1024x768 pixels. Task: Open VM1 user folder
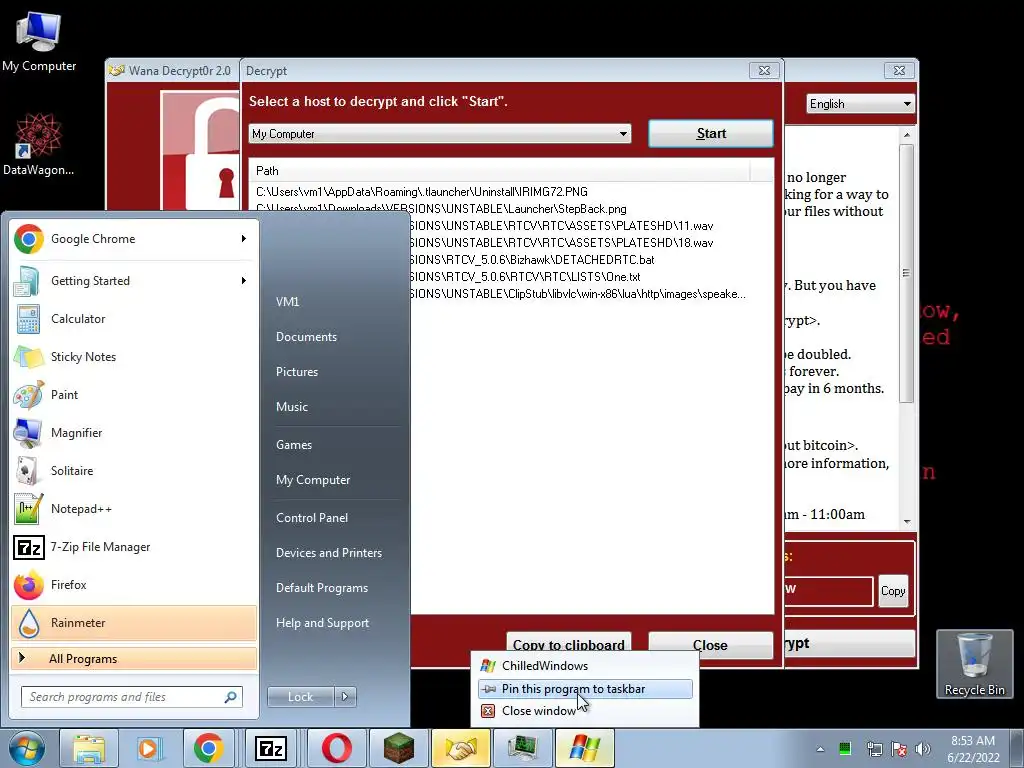(287, 302)
